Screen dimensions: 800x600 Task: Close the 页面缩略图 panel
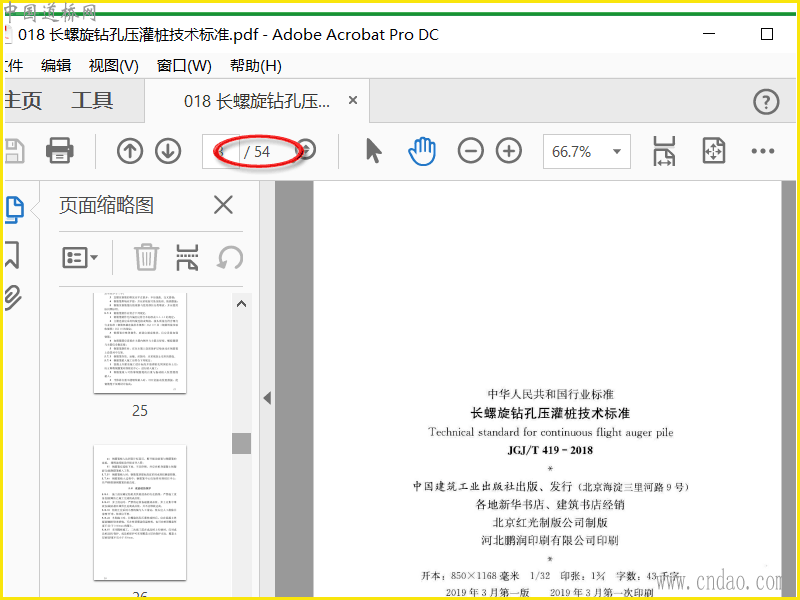pyautogui.click(x=223, y=205)
